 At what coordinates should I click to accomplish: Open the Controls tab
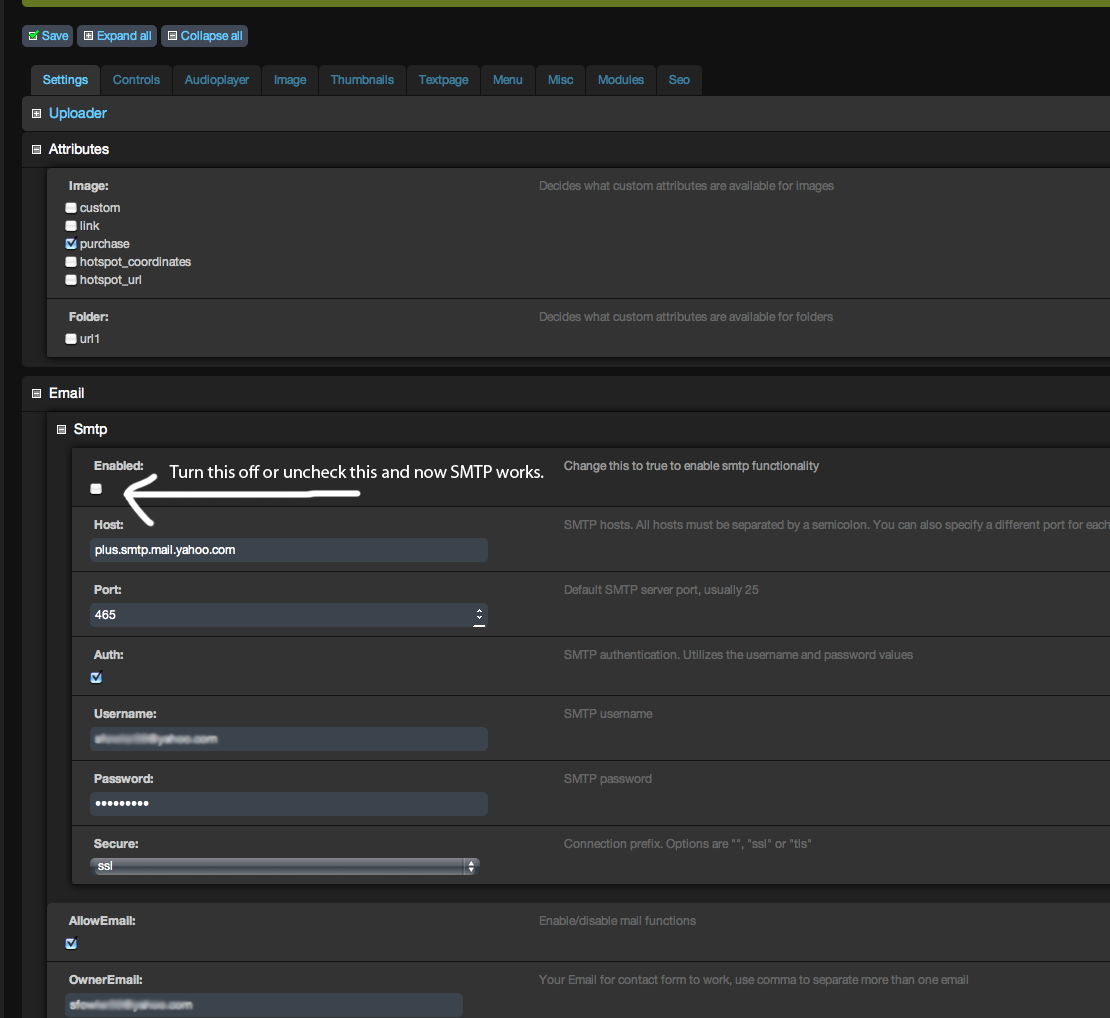click(136, 80)
